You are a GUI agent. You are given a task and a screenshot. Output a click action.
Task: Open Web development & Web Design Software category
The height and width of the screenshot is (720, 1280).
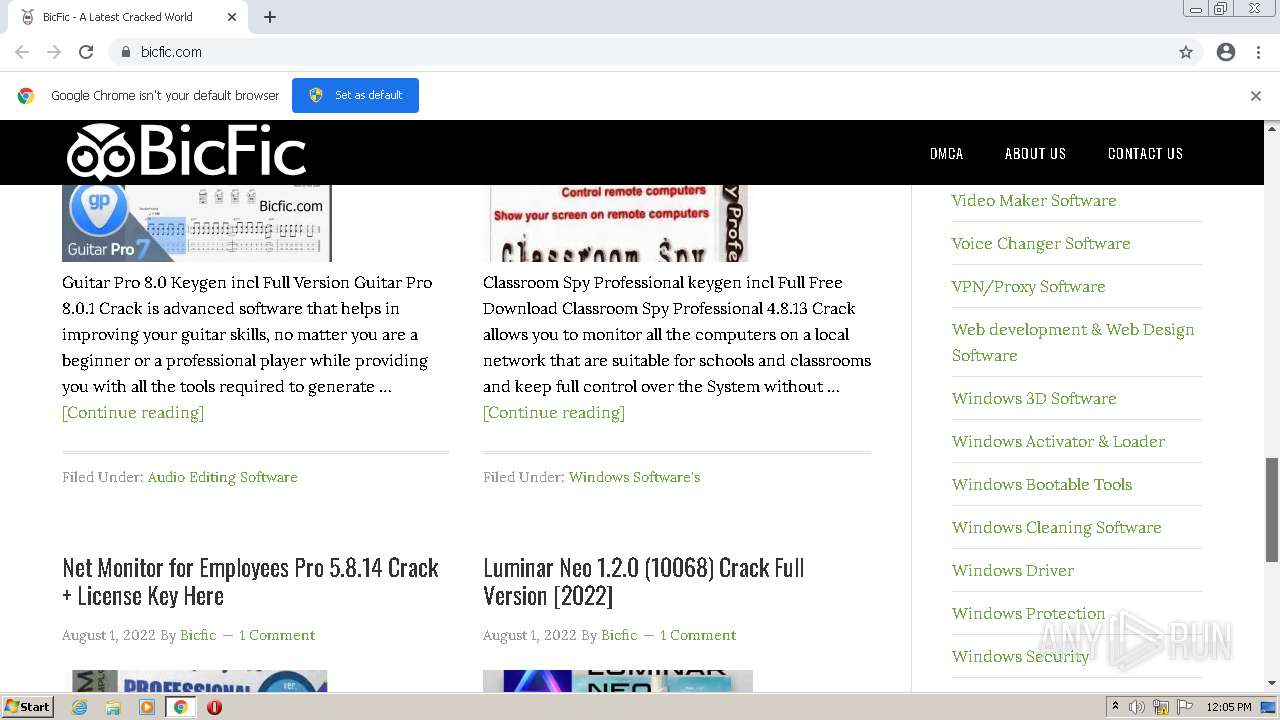pyautogui.click(x=1073, y=342)
